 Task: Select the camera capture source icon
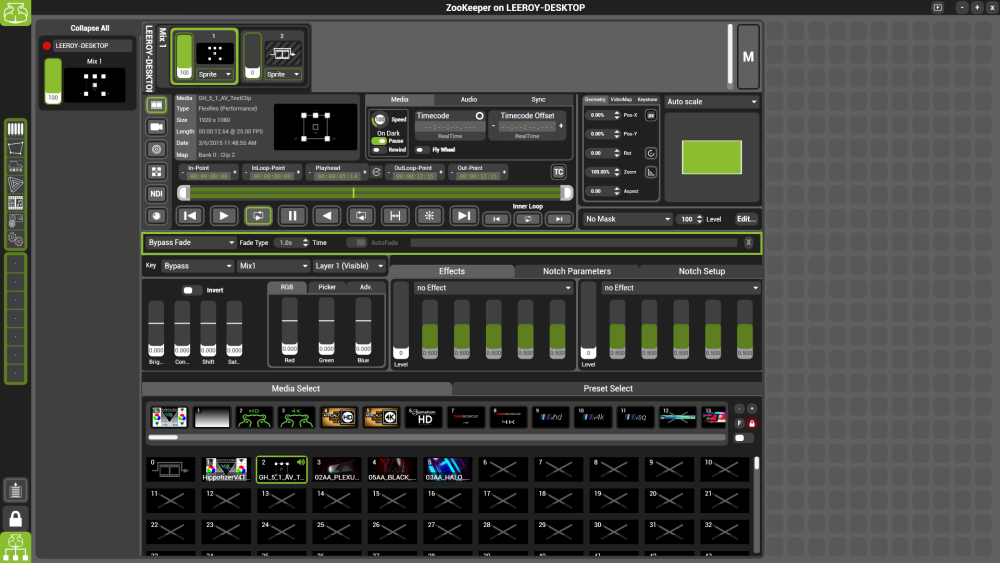[x=156, y=127]
